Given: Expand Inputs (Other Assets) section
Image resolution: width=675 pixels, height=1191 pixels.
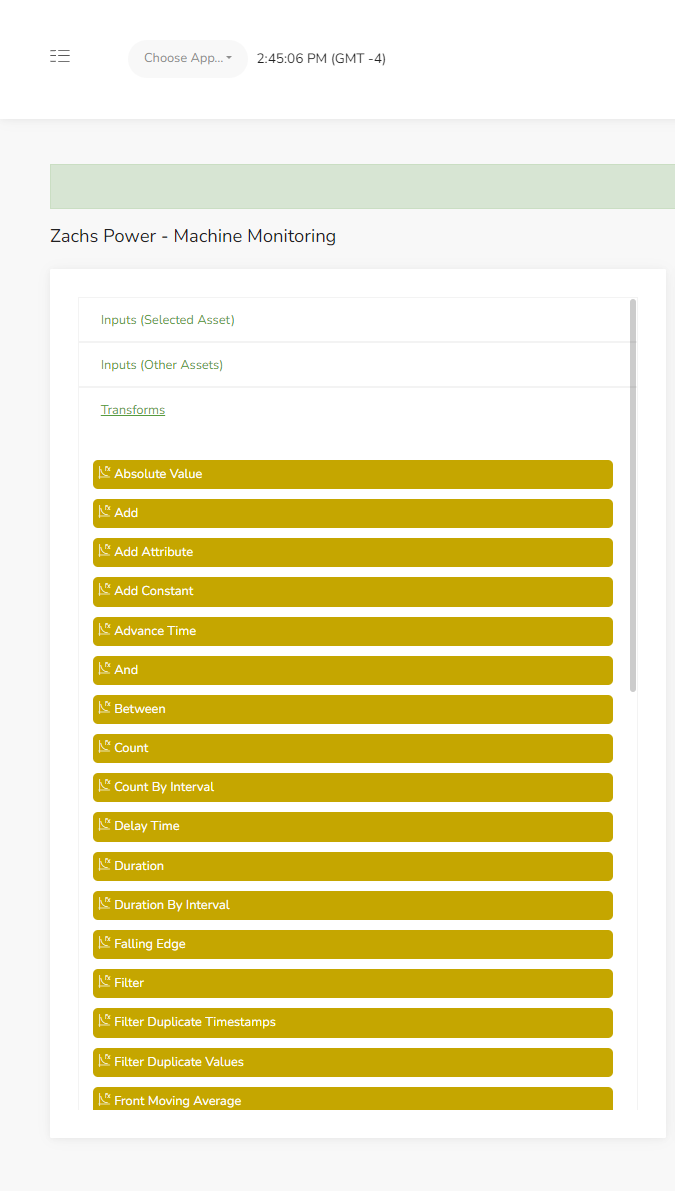Looking at the screenshot, I should (x=162, y=365).
